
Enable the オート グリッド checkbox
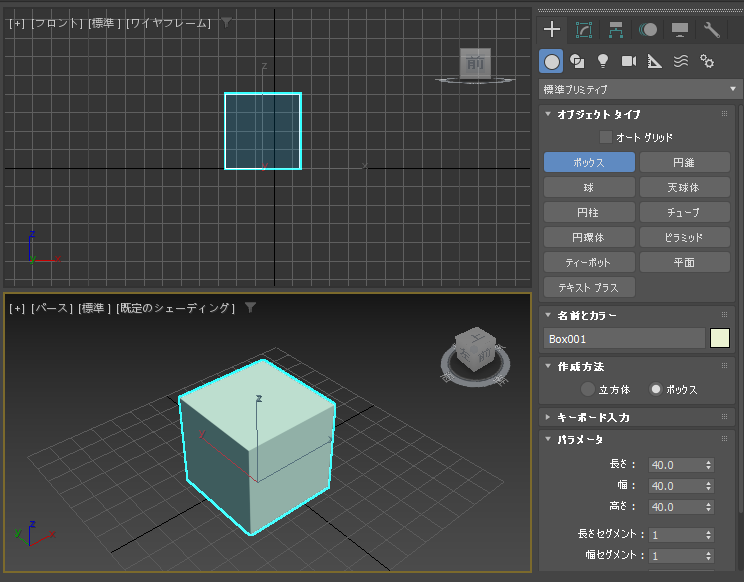(x=605, y=137)
